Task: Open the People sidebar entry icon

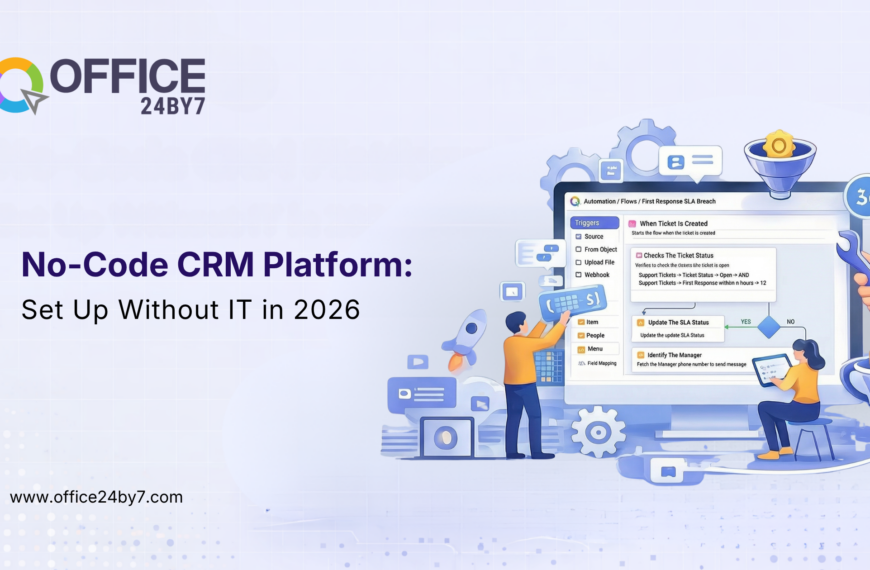Action: [x=581, y=335]
